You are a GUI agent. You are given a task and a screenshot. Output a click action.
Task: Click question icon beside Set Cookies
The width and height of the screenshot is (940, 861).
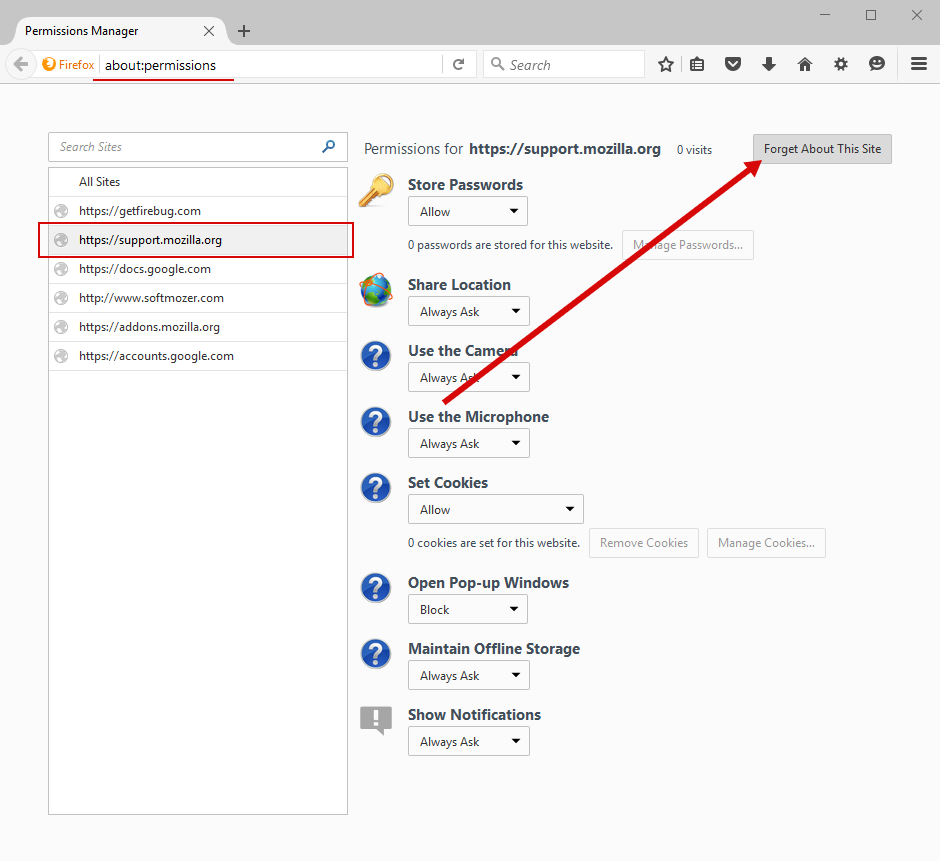point(376,487)
